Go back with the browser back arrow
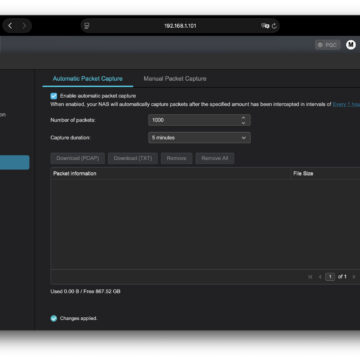 [10, 26]
